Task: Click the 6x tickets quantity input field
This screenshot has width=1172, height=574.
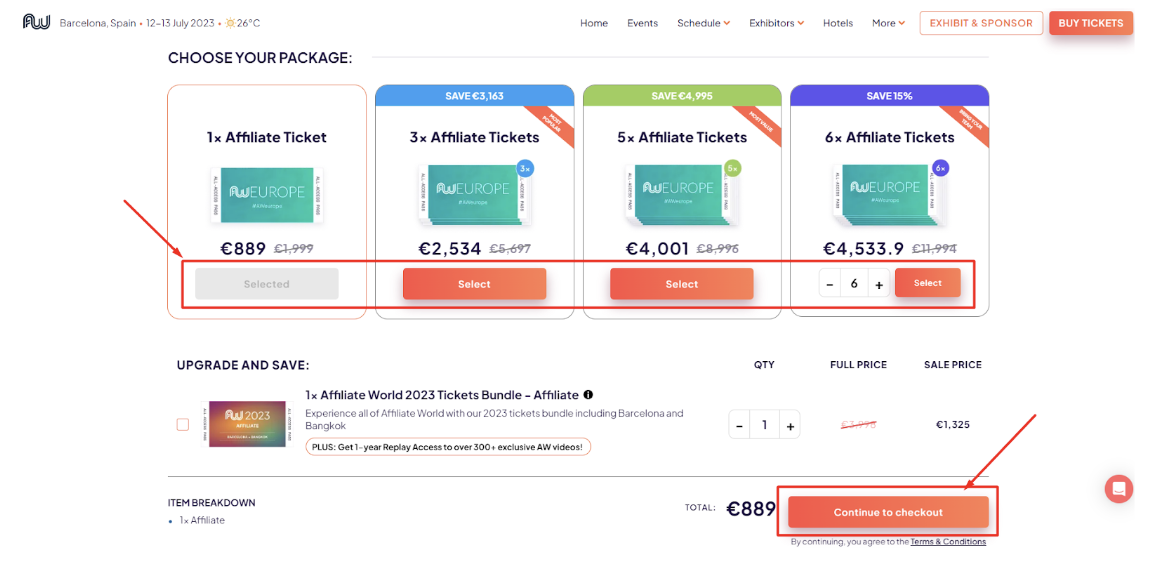Action: point(854,284)
